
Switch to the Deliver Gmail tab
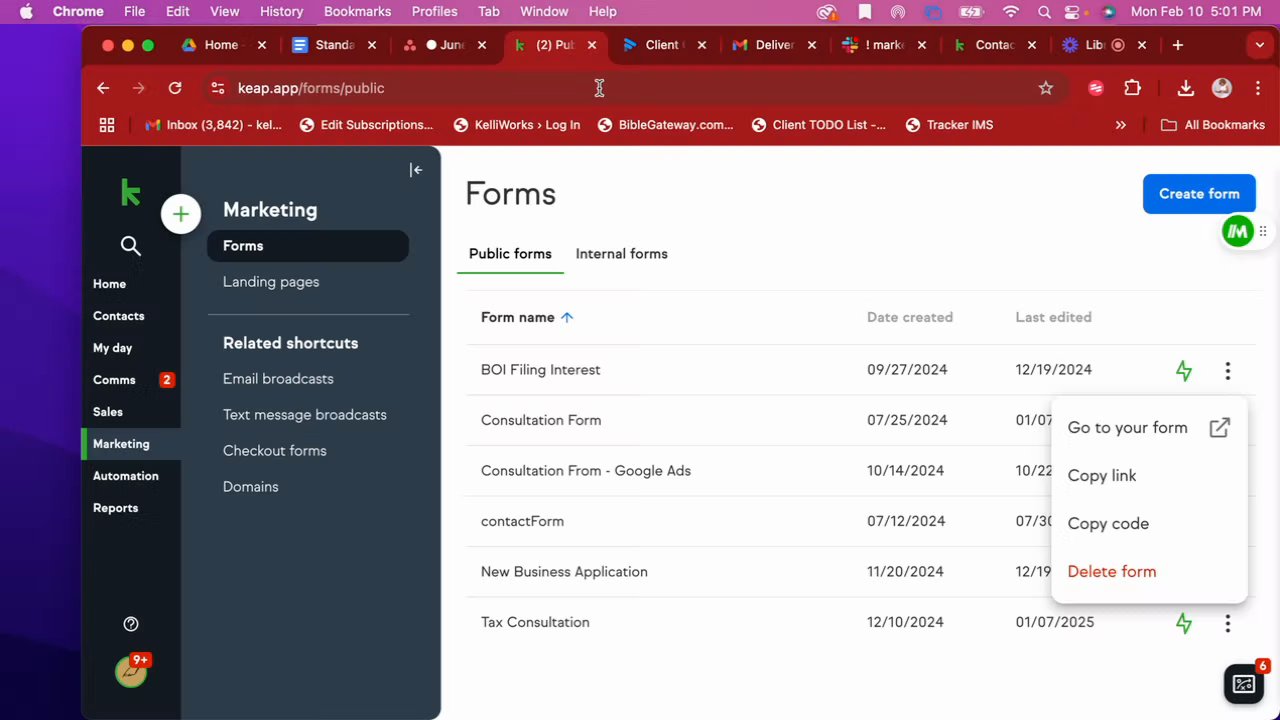tap(774, 45)
